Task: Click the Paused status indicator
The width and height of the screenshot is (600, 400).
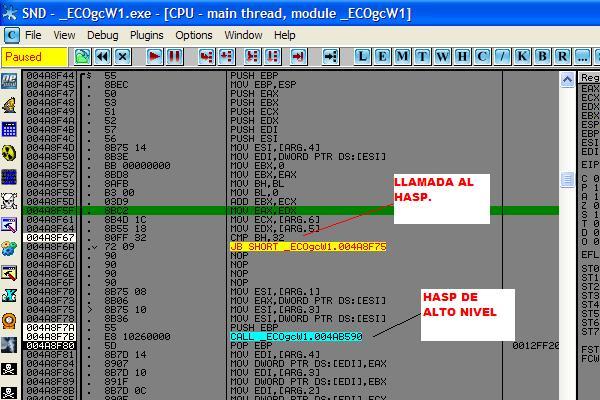Action: click(34, 57)
